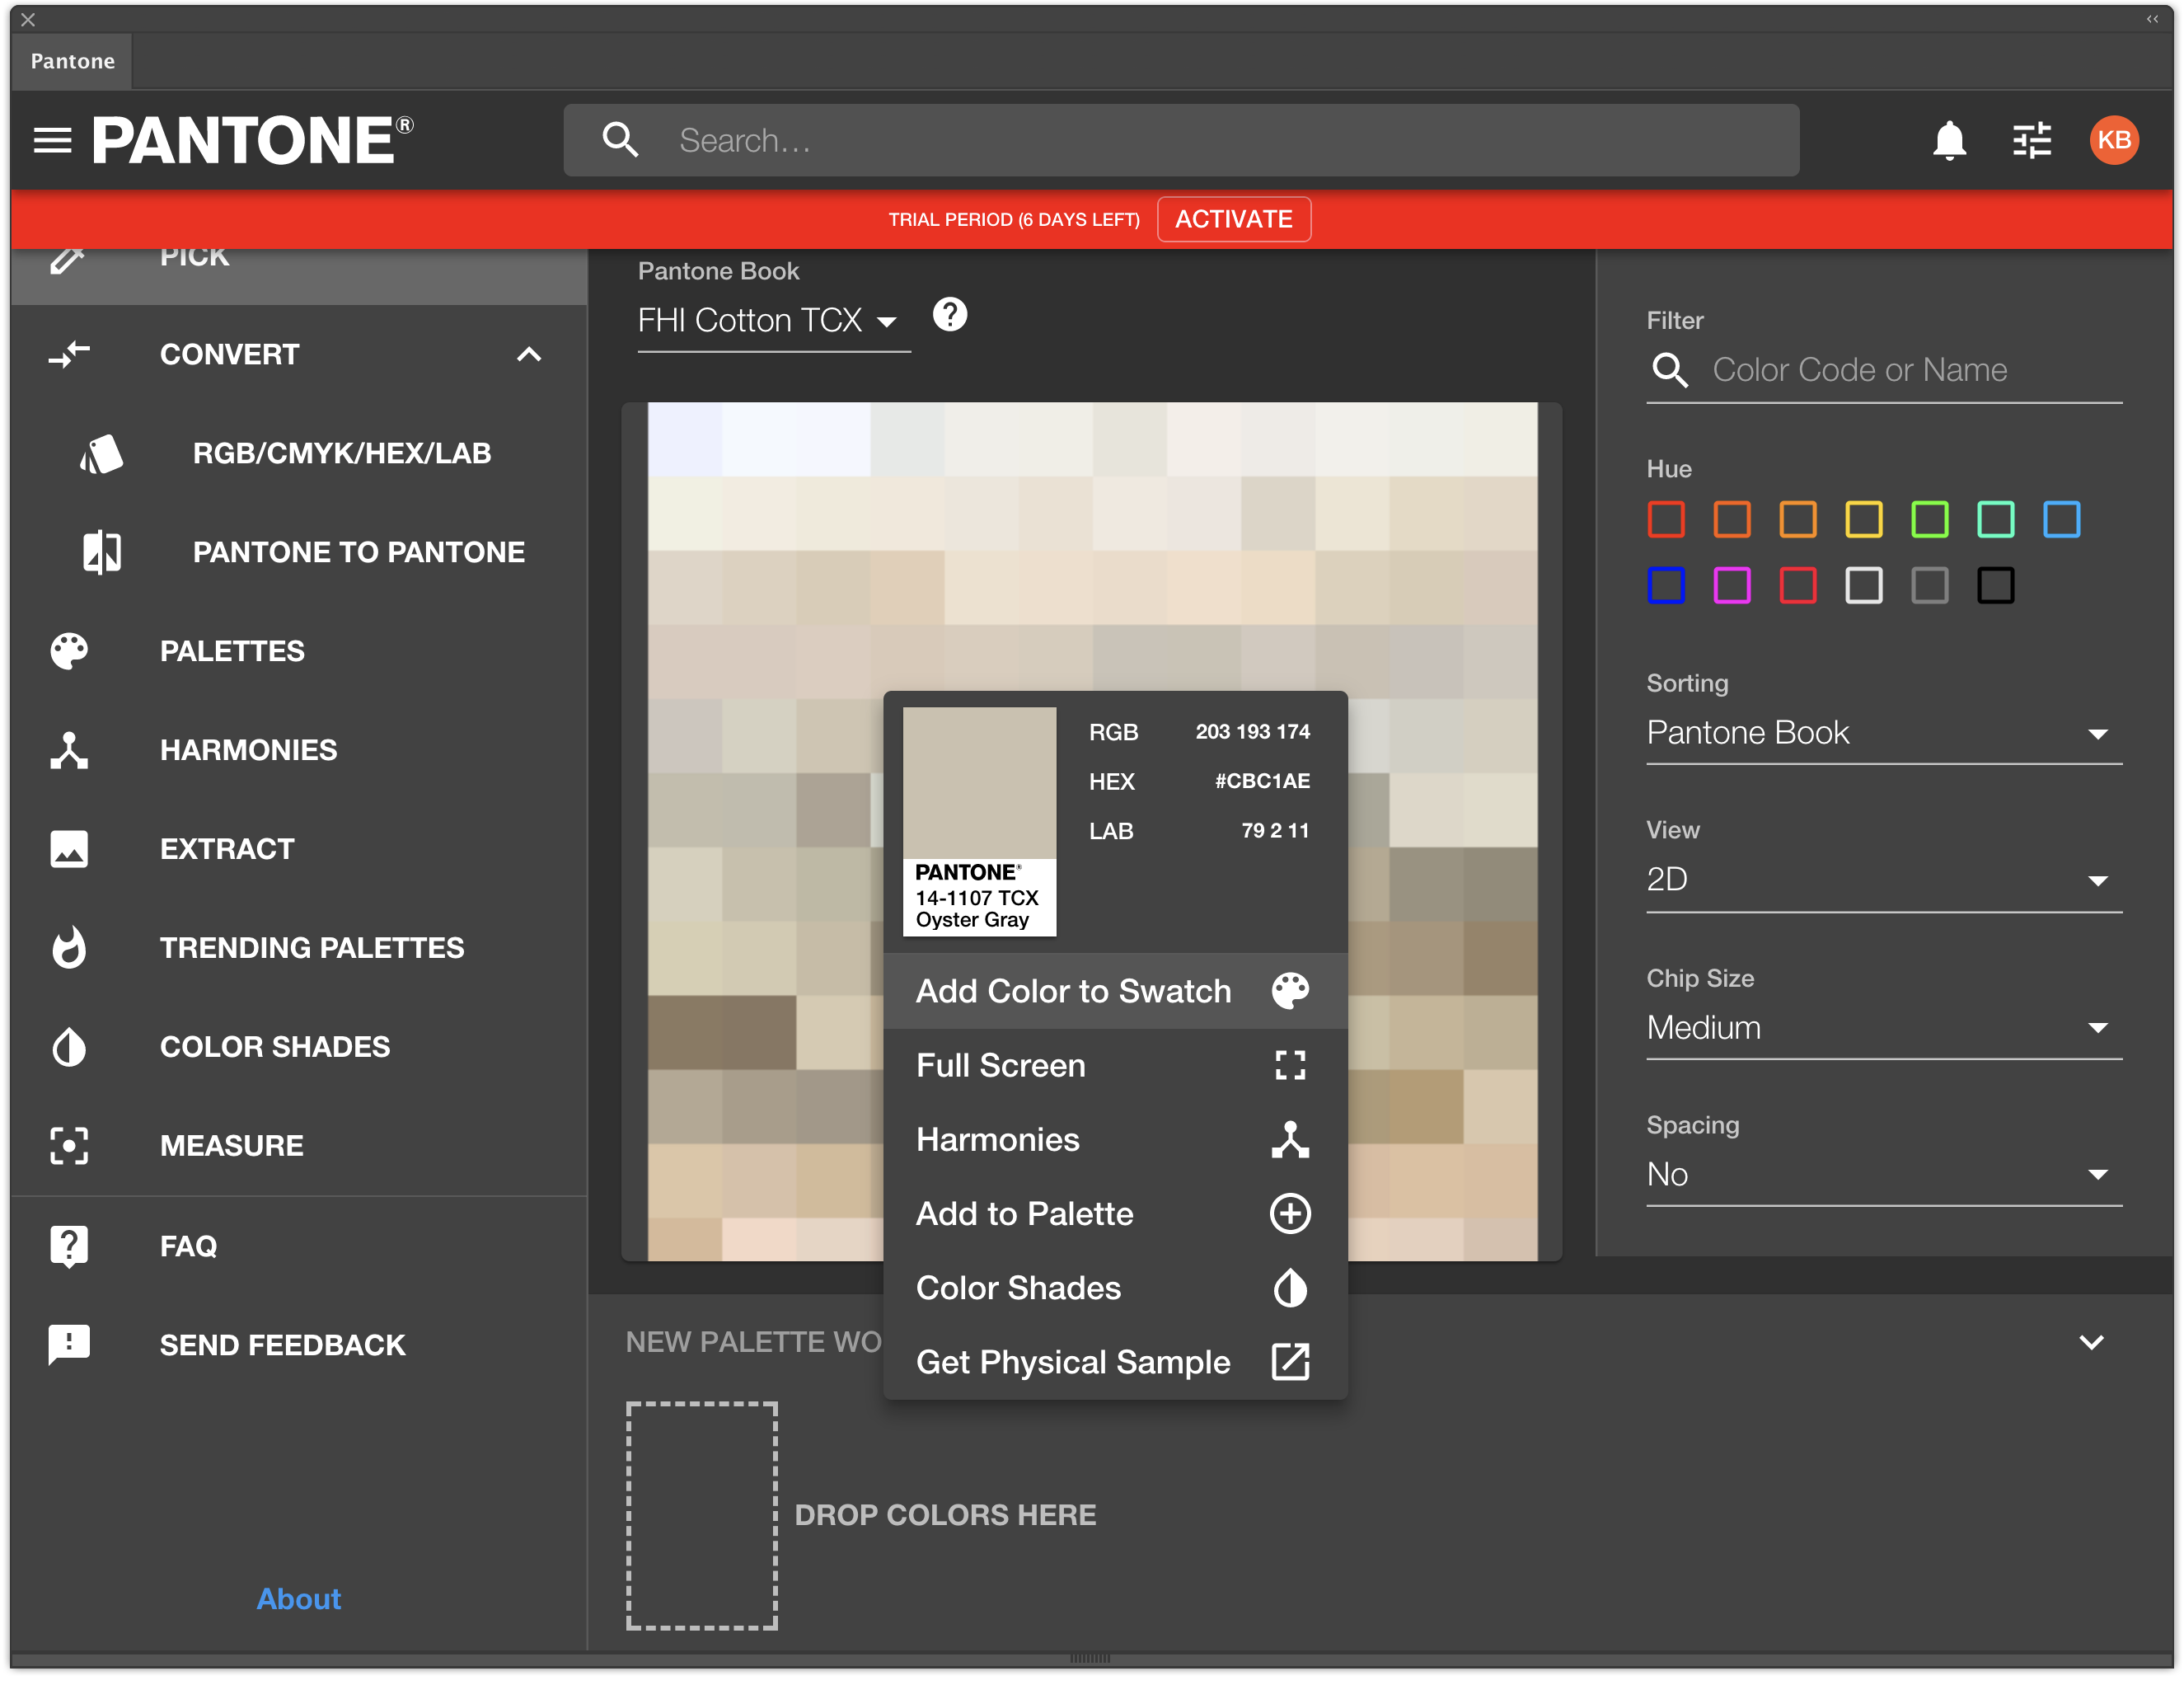Select Get Physical Sample menu item
2184x1685 pixels.
tap(1115, 1362)
